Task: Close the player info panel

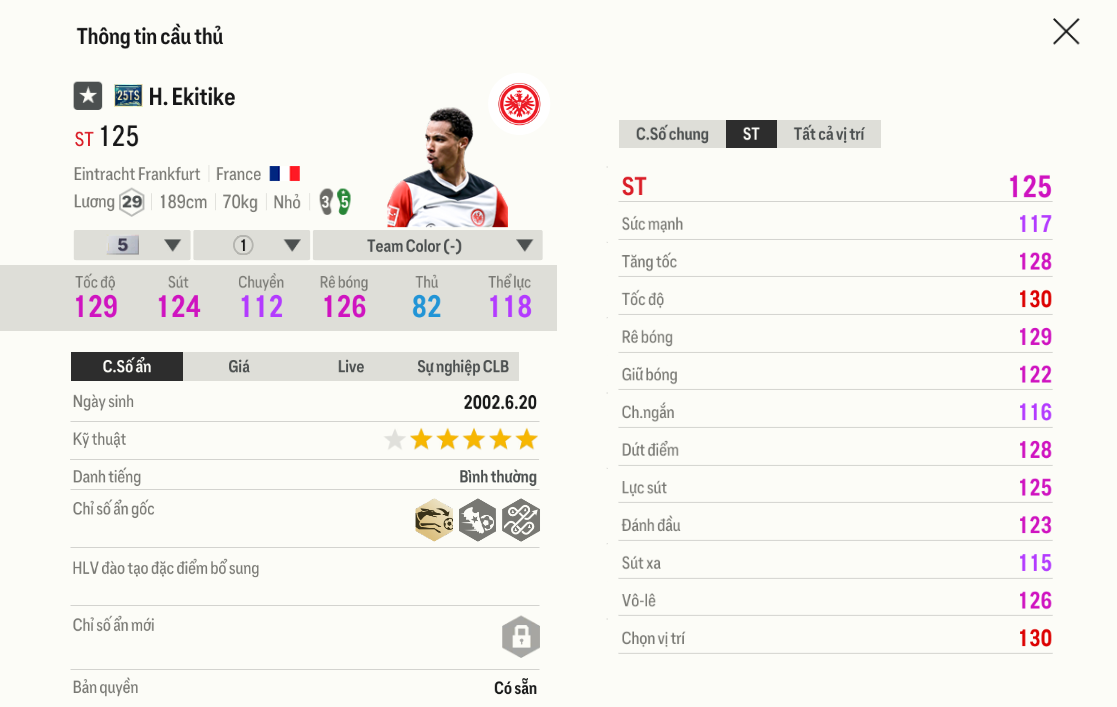Action: click(1066, 32)
